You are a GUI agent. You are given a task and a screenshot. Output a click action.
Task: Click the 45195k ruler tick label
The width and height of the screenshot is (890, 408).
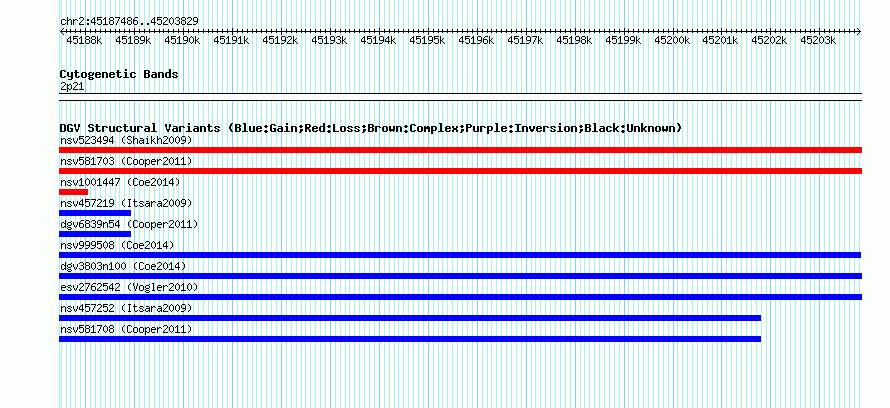[427, 40]
